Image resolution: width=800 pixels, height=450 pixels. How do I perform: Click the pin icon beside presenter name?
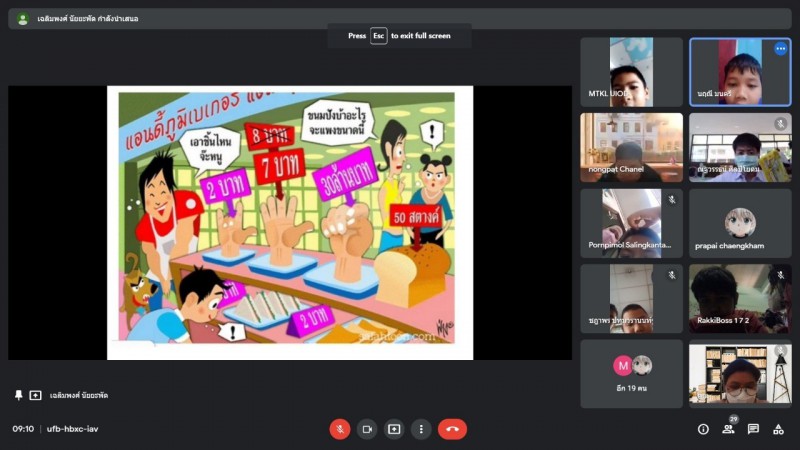point(18,395)
